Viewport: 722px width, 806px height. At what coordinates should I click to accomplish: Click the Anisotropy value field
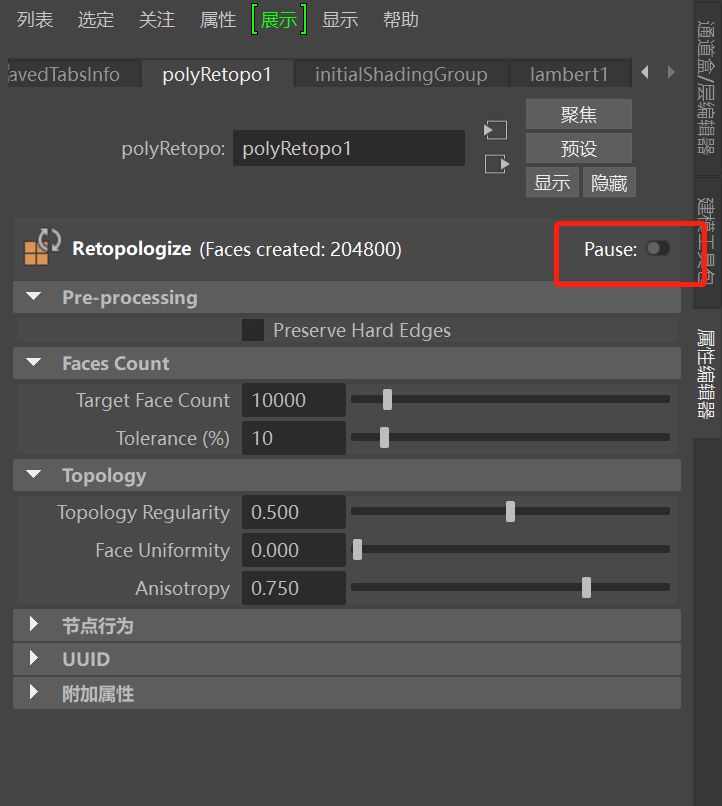[294, 588]
